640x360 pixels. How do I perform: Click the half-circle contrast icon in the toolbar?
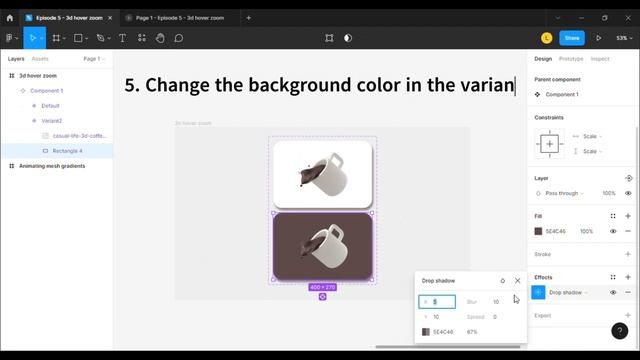point(348,38)
